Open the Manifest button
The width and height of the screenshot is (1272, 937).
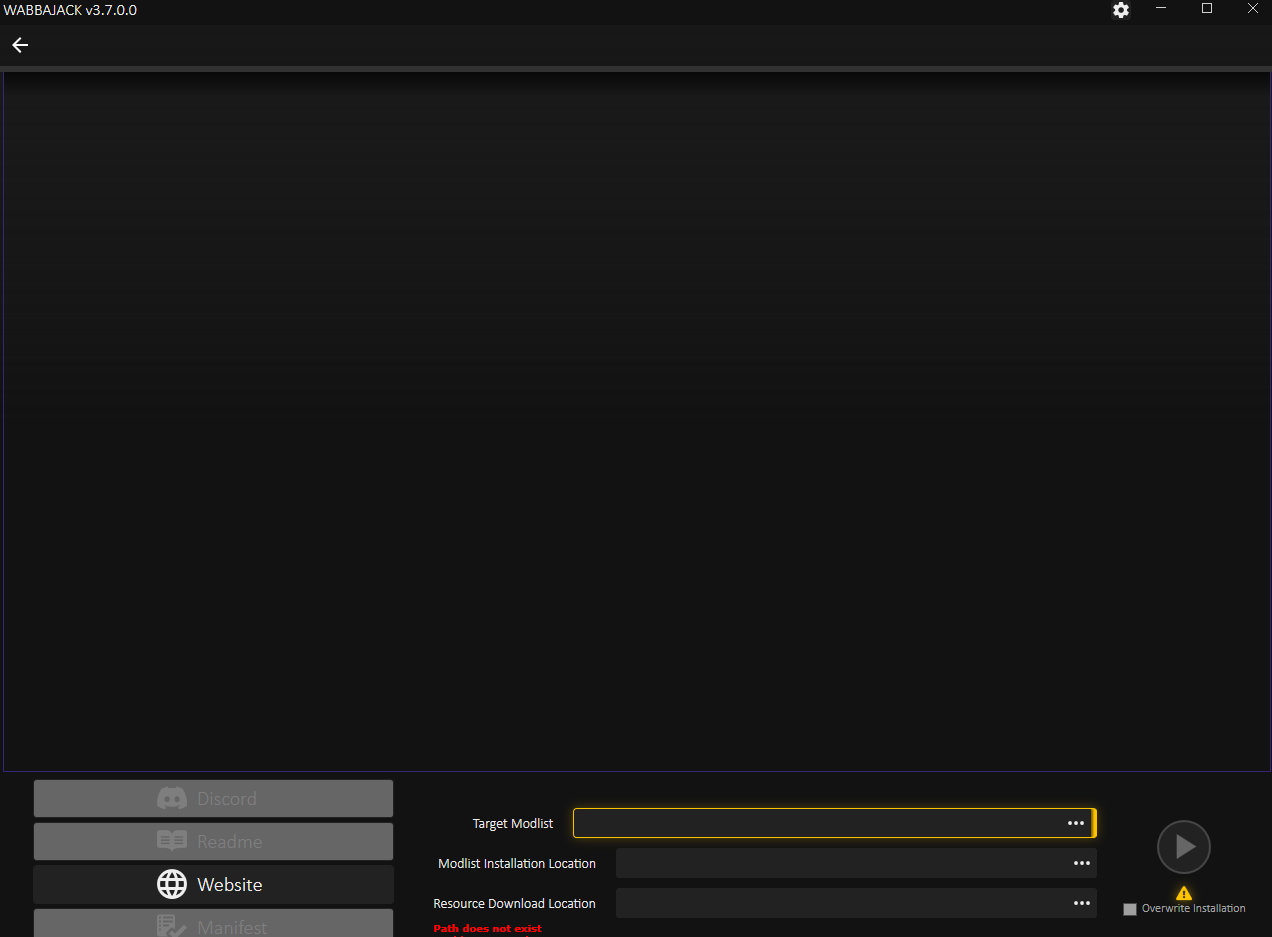click(213, 923)
